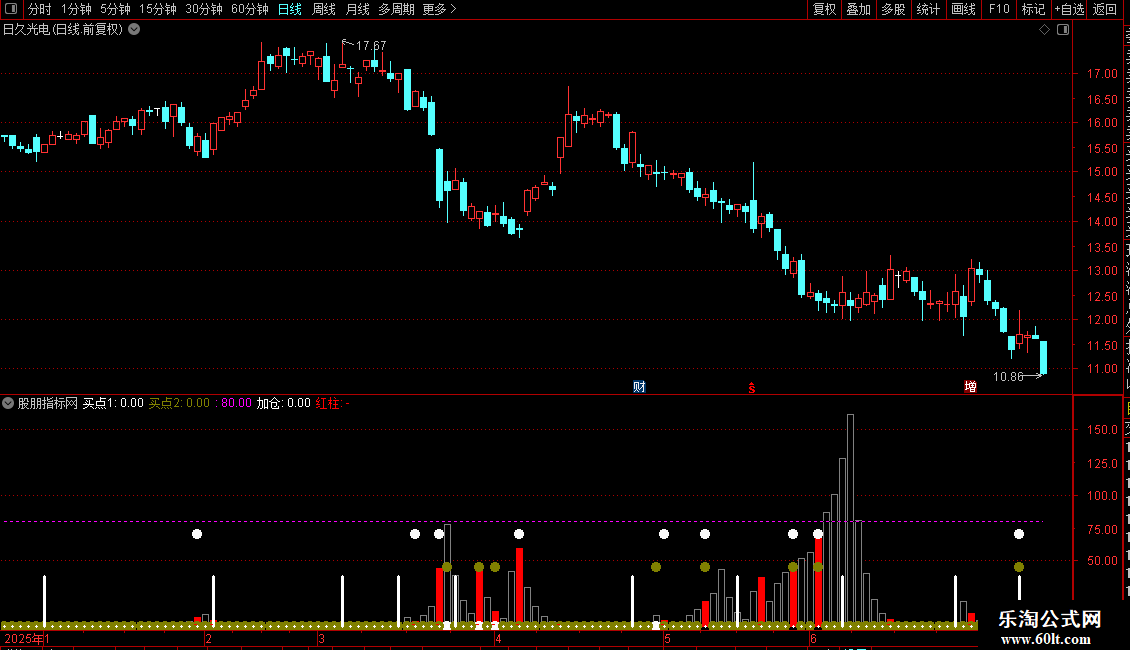Click the 10.86 low price label

(x=1008, y=376)
